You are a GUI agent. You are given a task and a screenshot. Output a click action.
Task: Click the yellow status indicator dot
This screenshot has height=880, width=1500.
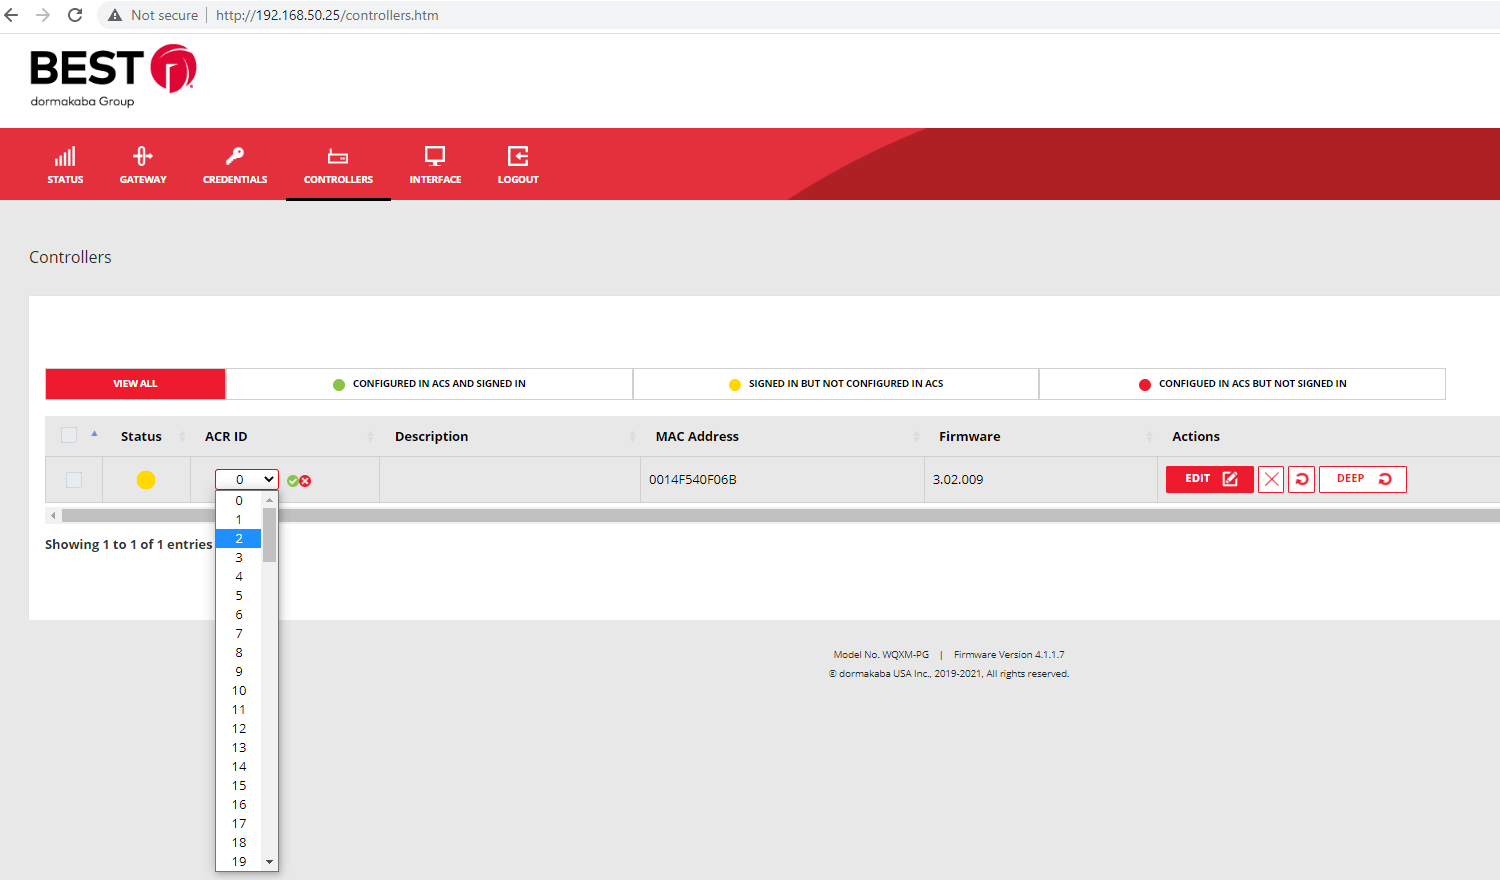coord(146,479)
